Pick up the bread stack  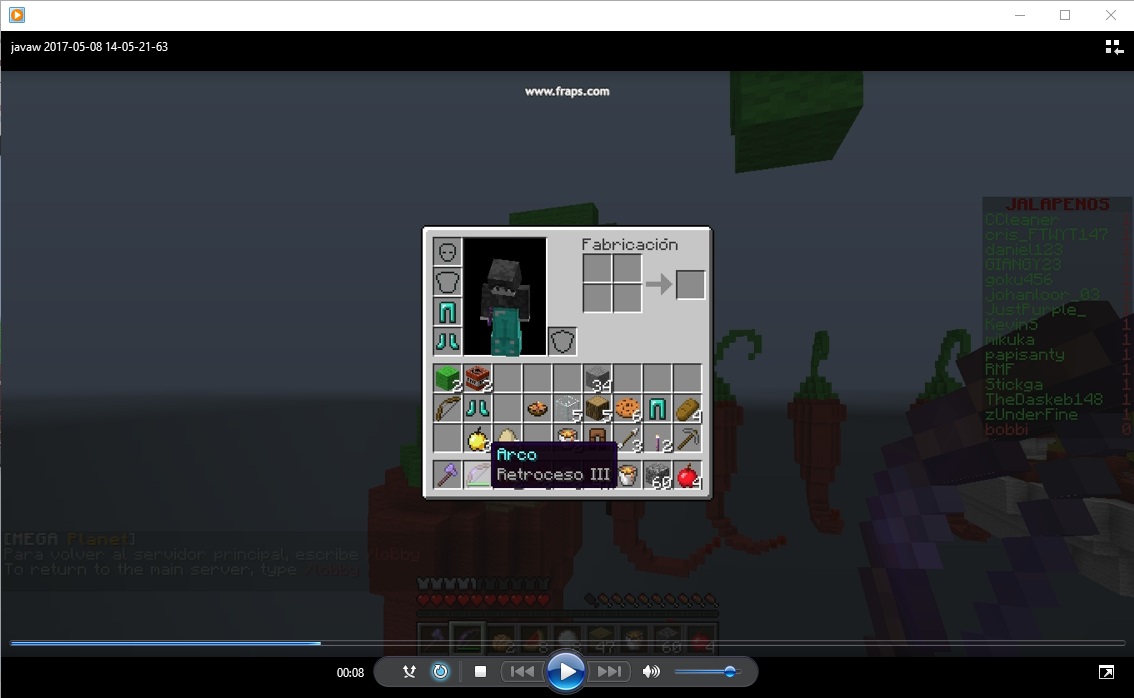coord(688,409)
